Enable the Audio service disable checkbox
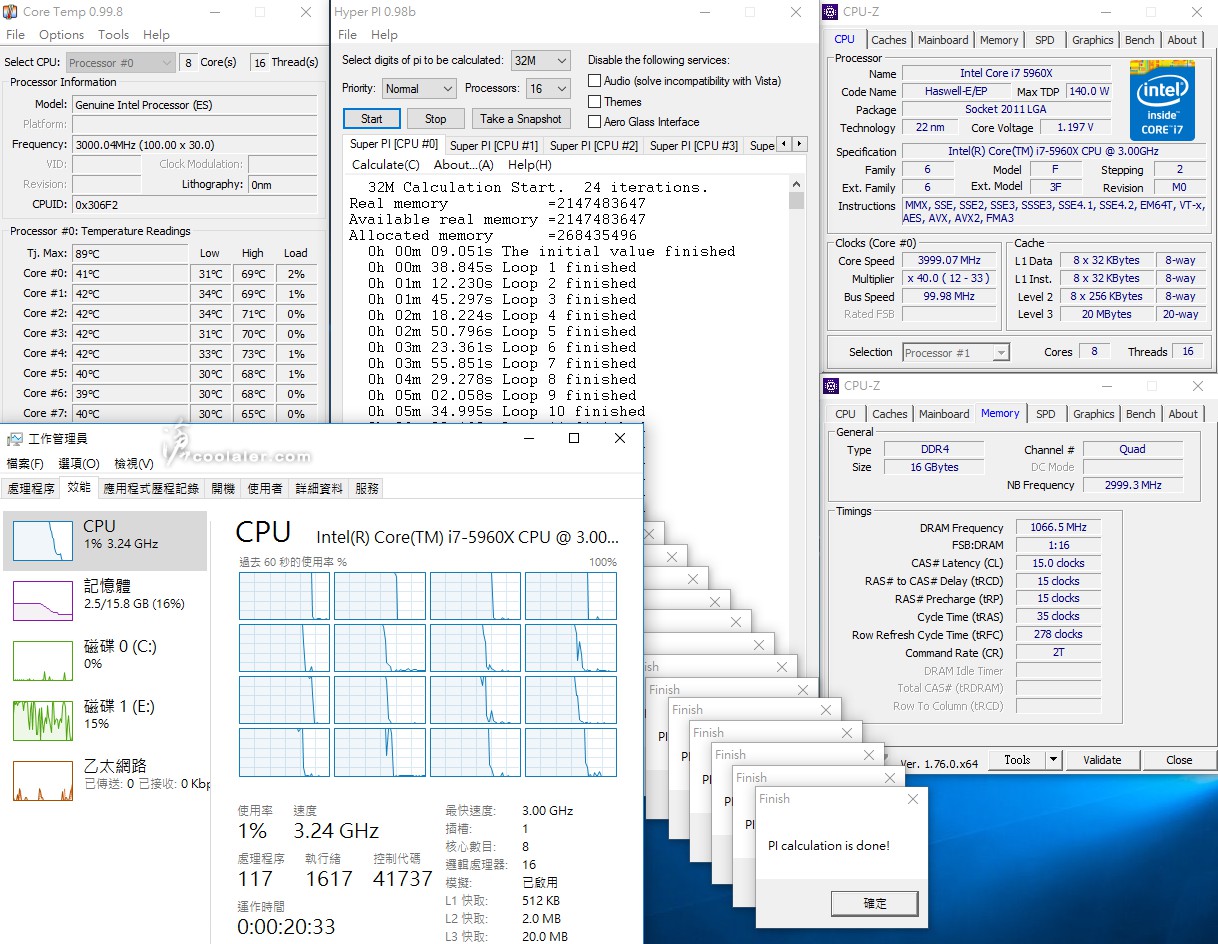The width and height of the screenshot is (1218, 944). (x=595, y=81)
